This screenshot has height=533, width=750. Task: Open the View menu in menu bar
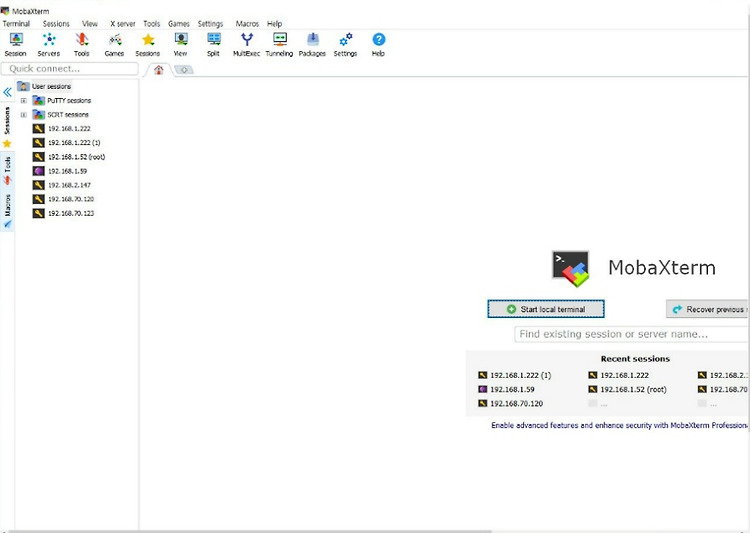89,23
